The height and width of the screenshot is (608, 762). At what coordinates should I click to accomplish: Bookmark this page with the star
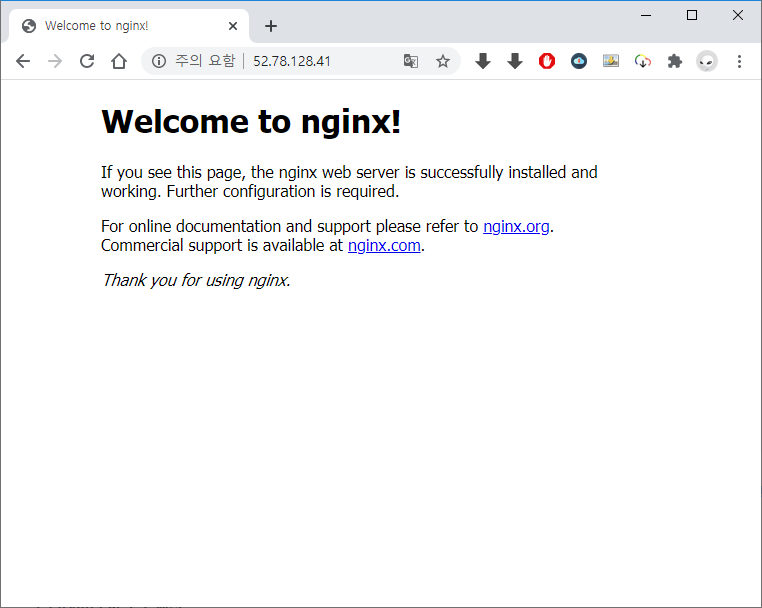[x=443, y=61]
